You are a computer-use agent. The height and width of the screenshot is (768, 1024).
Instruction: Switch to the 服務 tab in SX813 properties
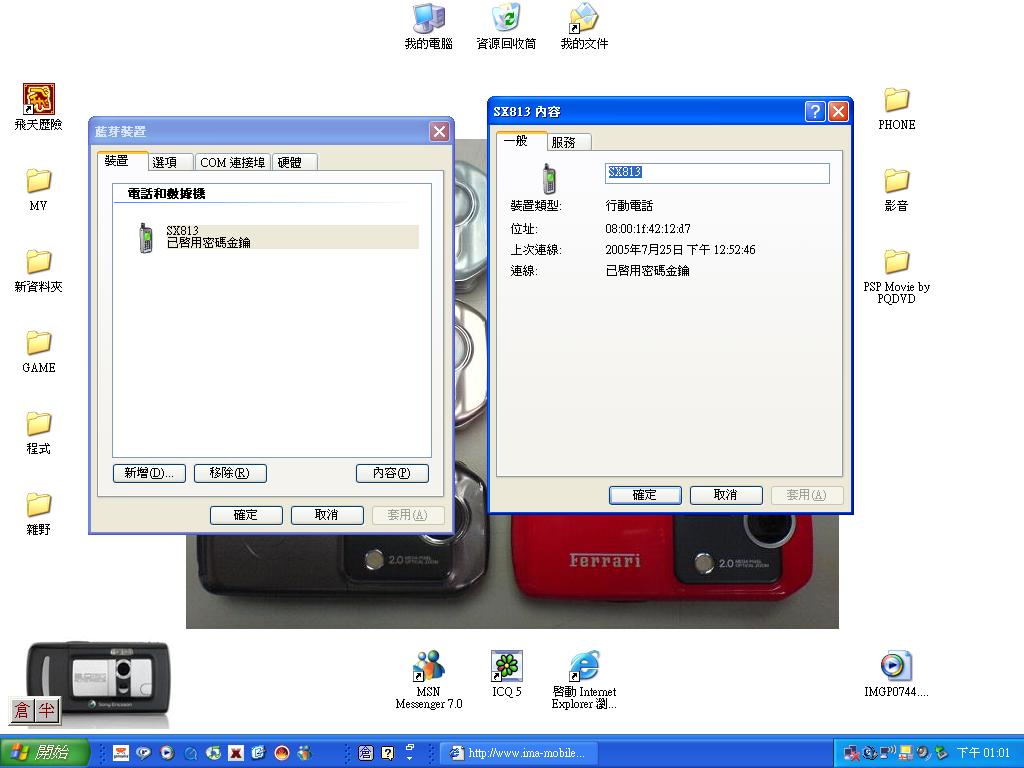tap(567, 142)
